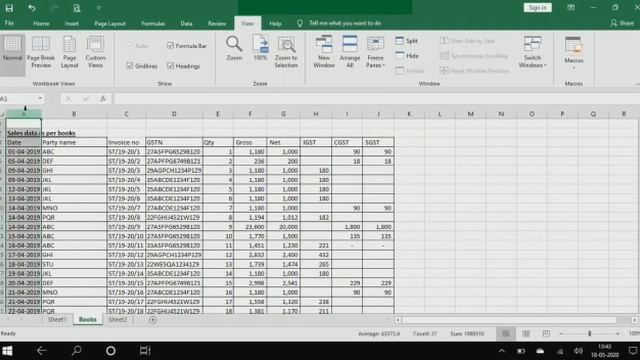Open Cortana circle on taskbar
Viewport: 640px width, 360px height.
click(111, 351)
